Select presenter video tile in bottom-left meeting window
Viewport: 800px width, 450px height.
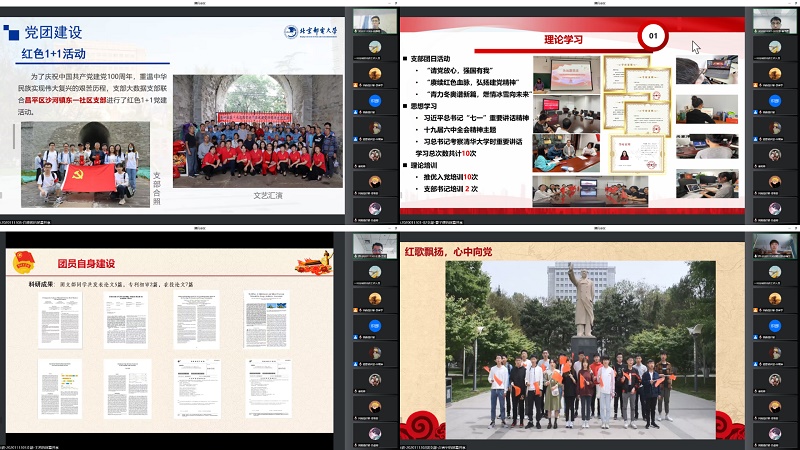(x=375, y=246)
